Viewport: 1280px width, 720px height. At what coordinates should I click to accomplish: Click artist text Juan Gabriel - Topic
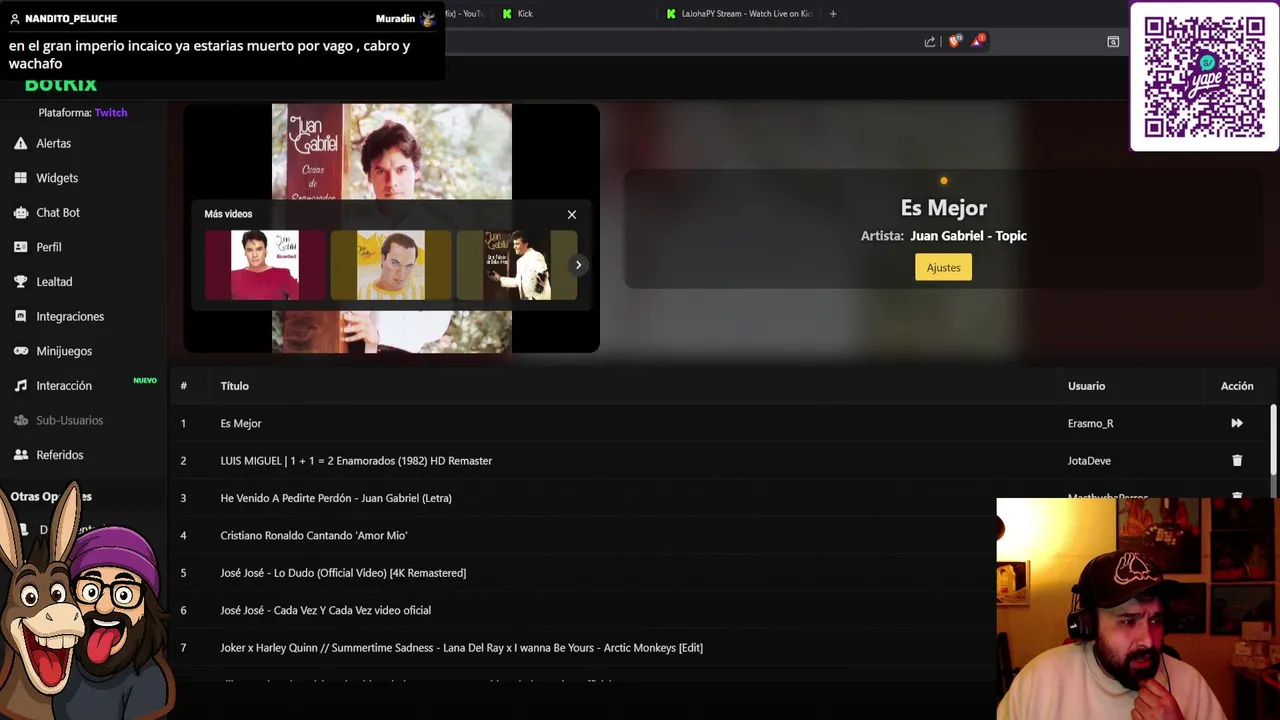click(968, 236)
